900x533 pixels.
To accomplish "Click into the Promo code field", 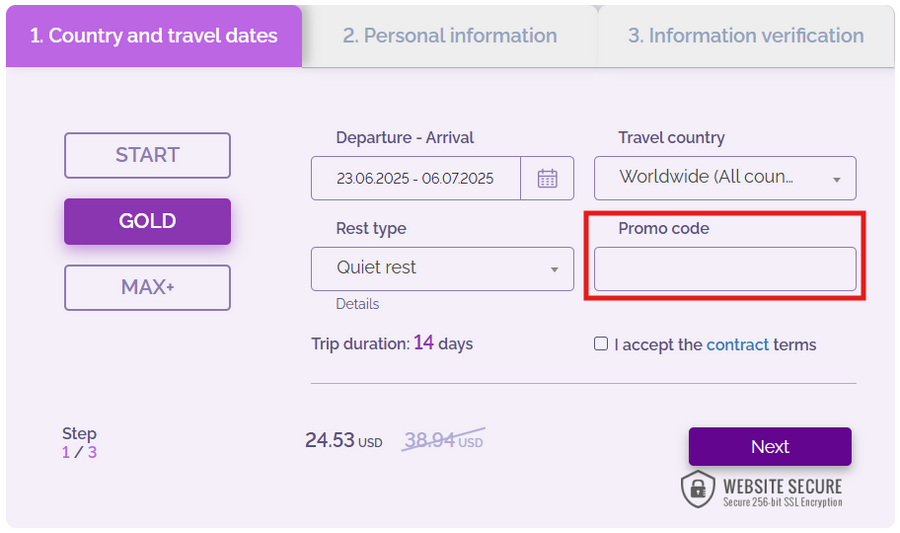I will click(x=724, y=269).
